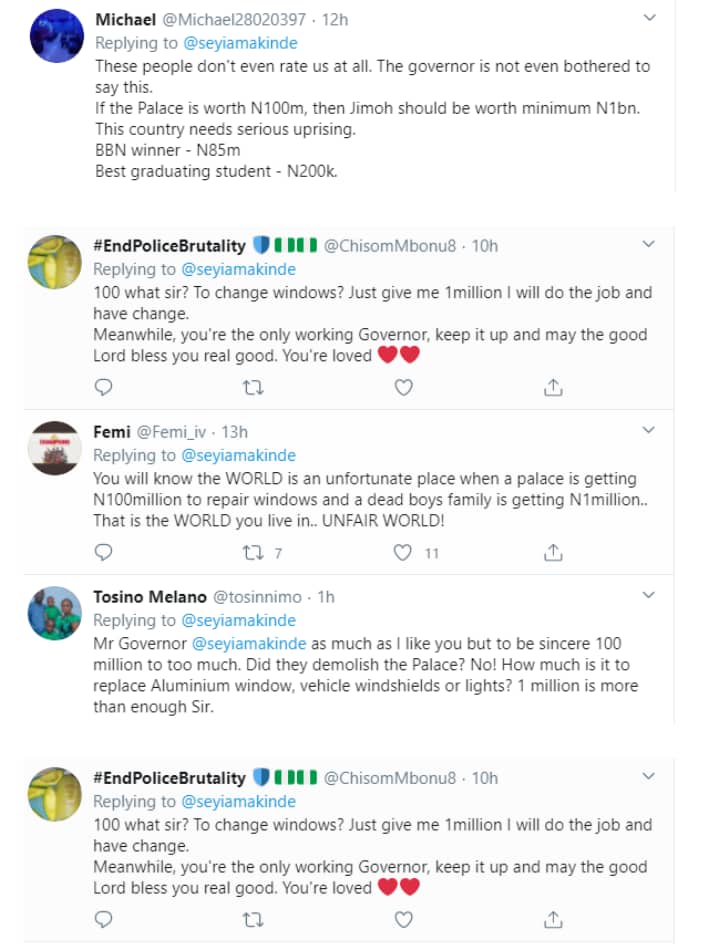Screen dimensions: 720x944
Task: Open Tosino Melano's profile picture
Action: [53, 612]
